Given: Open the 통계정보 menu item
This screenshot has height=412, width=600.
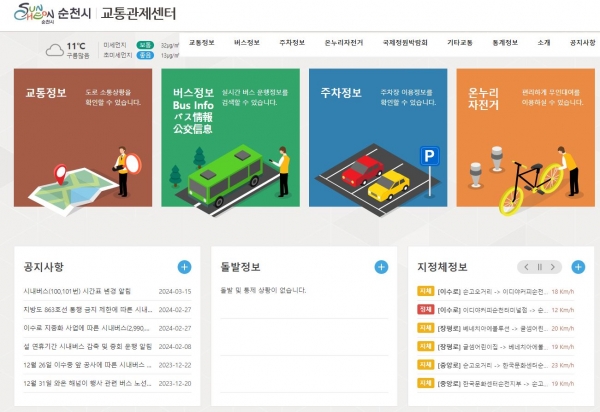Looking at the screenshot, I should [505, 42].
